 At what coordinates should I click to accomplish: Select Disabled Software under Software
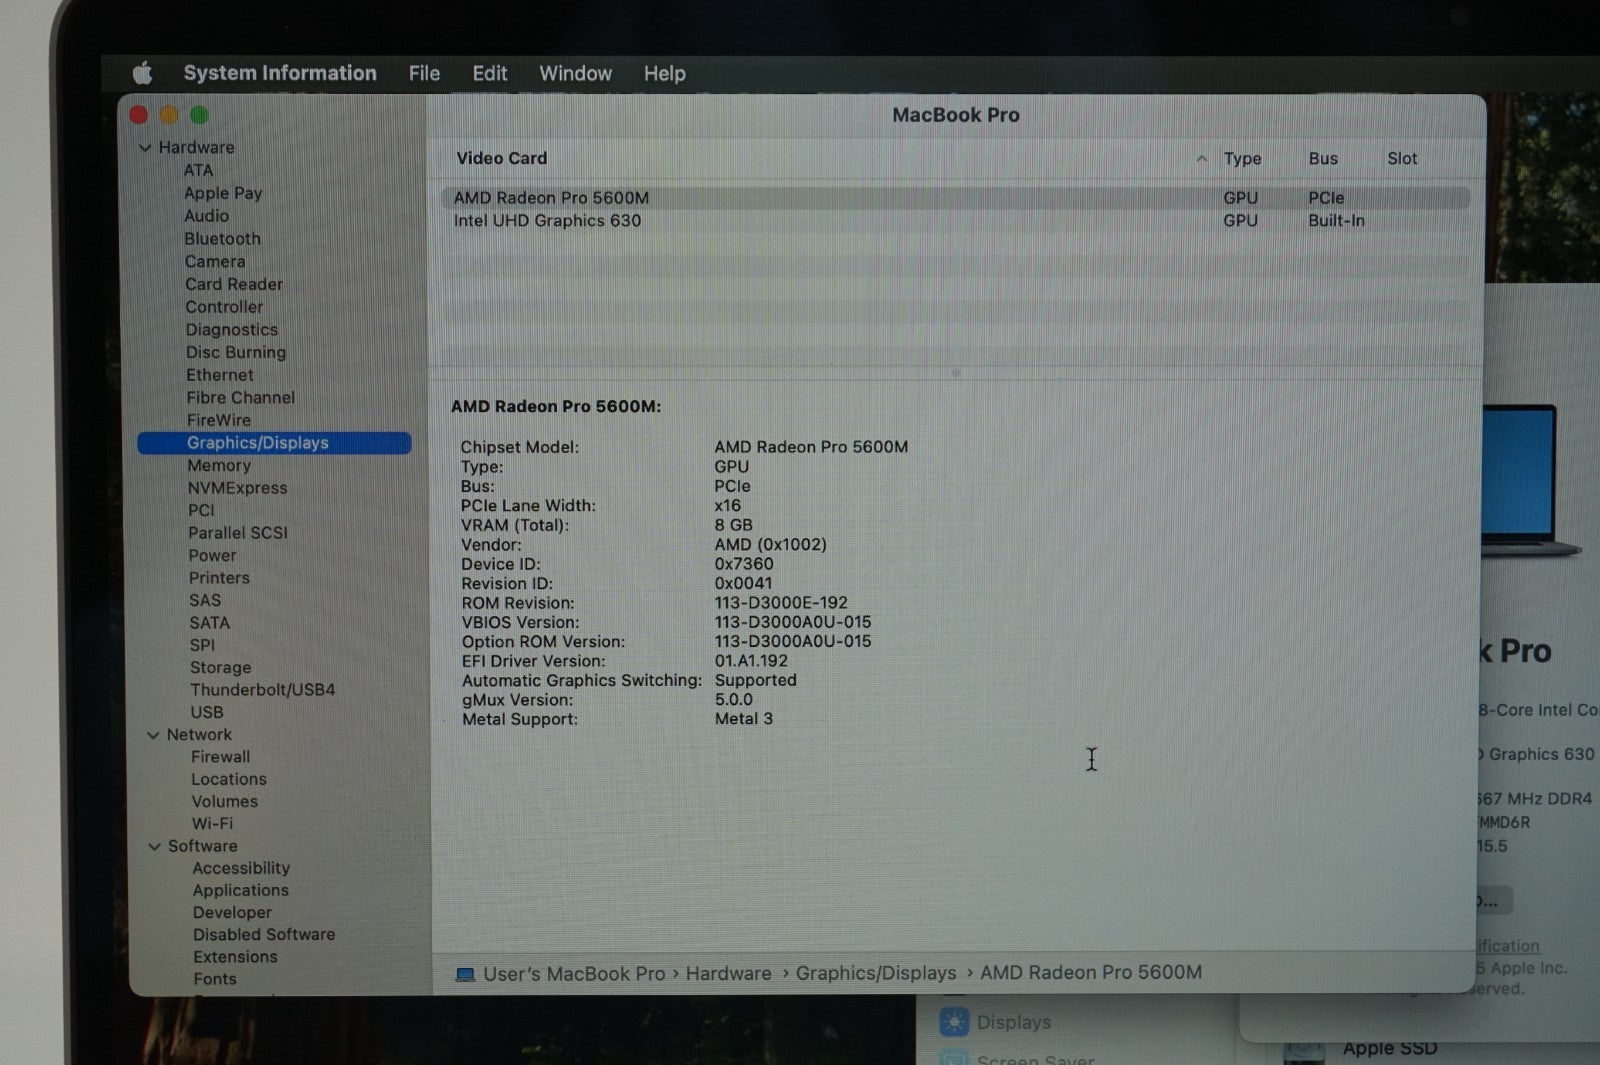pyautogui.click(x=264, y=934)
